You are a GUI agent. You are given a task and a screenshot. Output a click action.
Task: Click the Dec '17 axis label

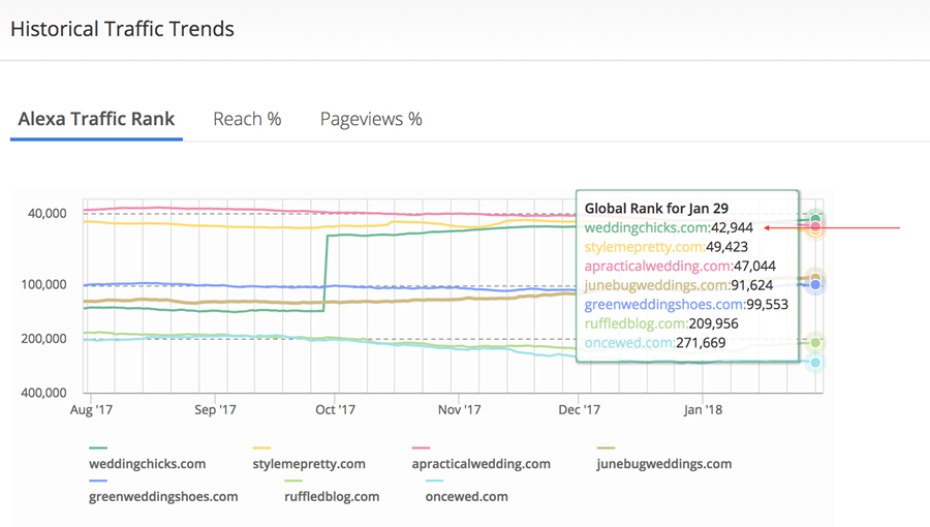579,410
